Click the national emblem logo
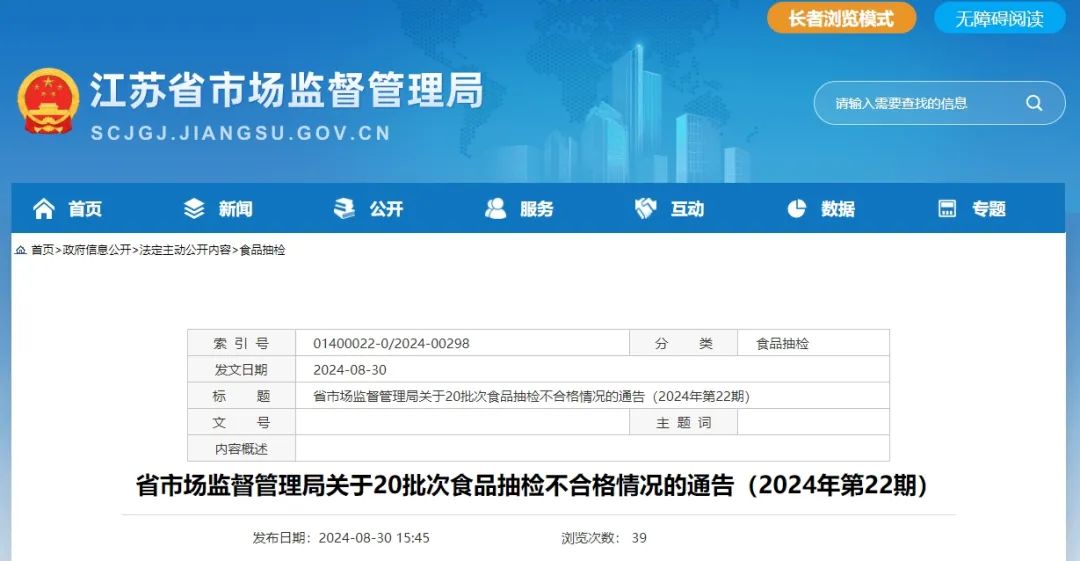This screenshot has width=1080, height=561. 48,101
